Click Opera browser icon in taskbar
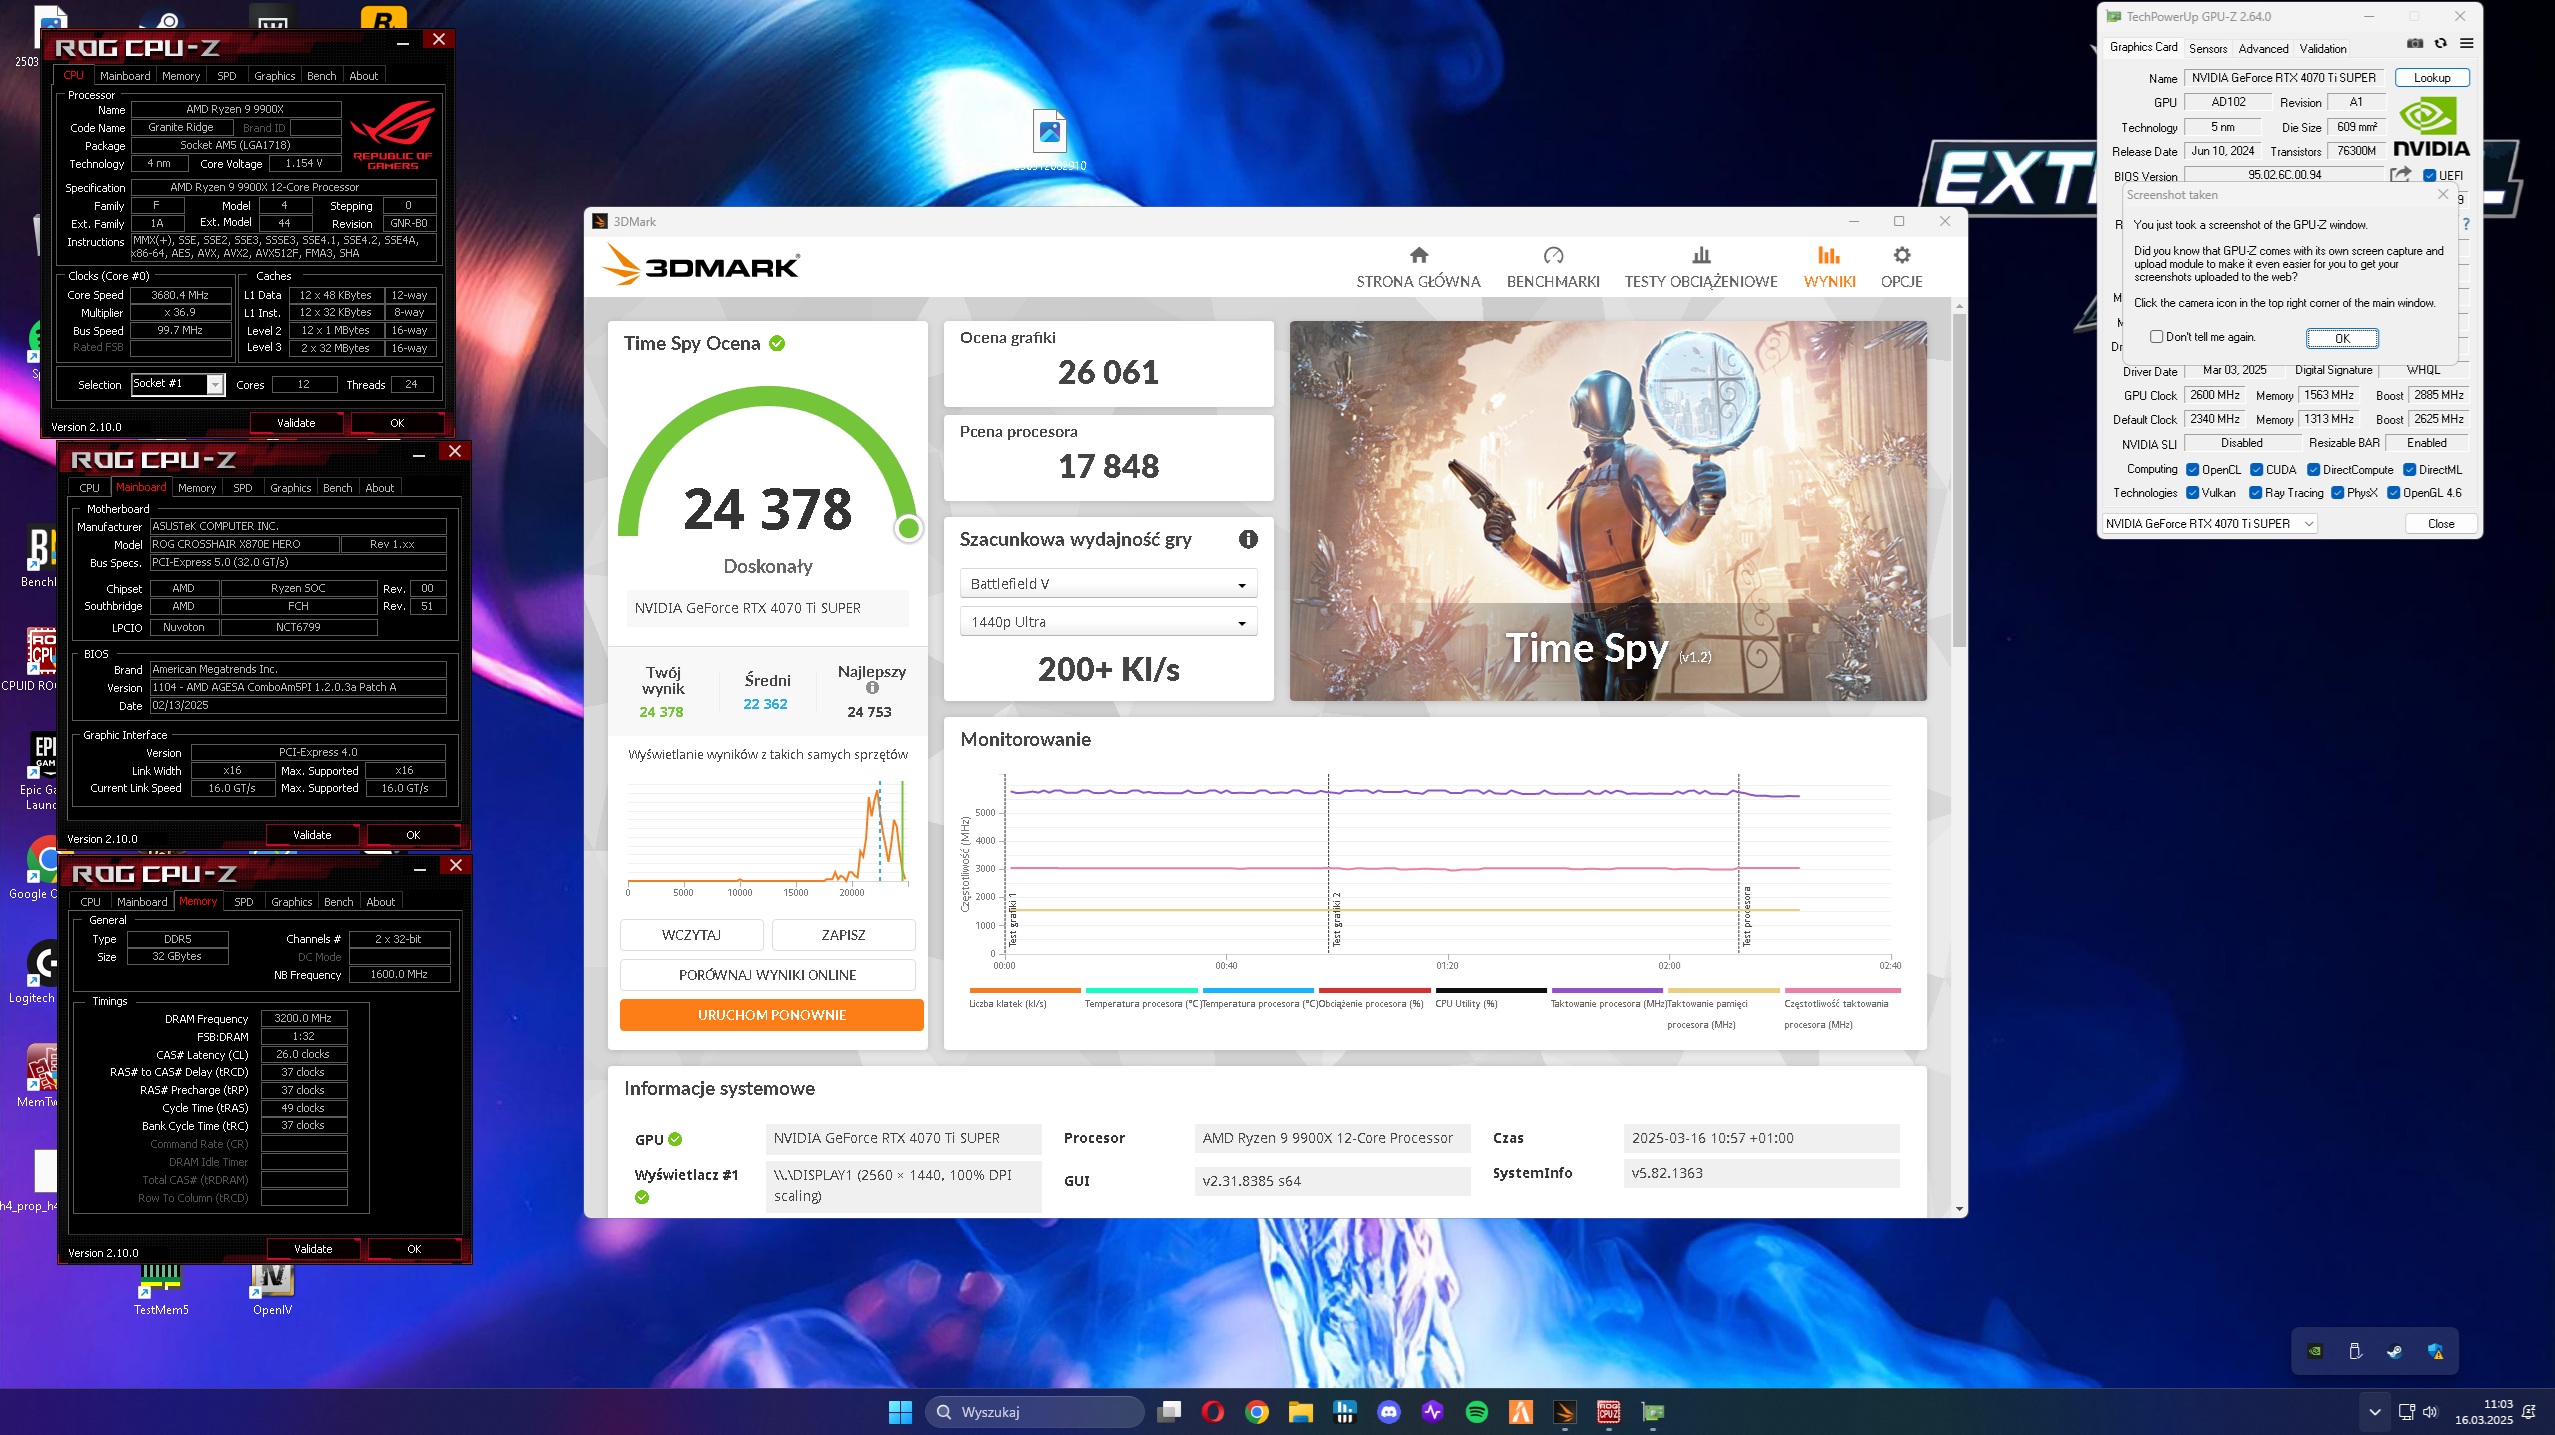This screenshot has height=1435, width=2555. point(1212,1412)
